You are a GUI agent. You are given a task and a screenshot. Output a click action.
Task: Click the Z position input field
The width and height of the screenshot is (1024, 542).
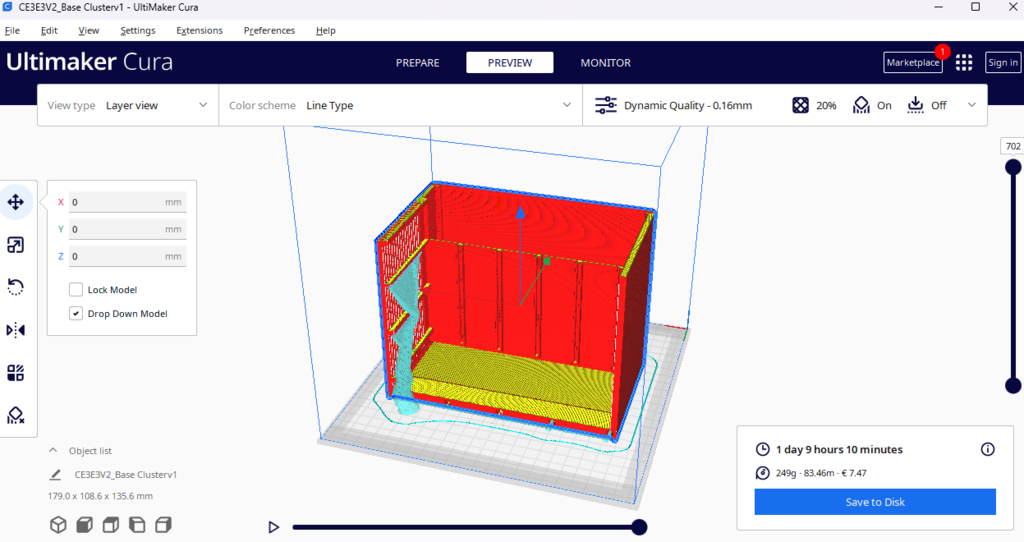(x=127, y=257)
